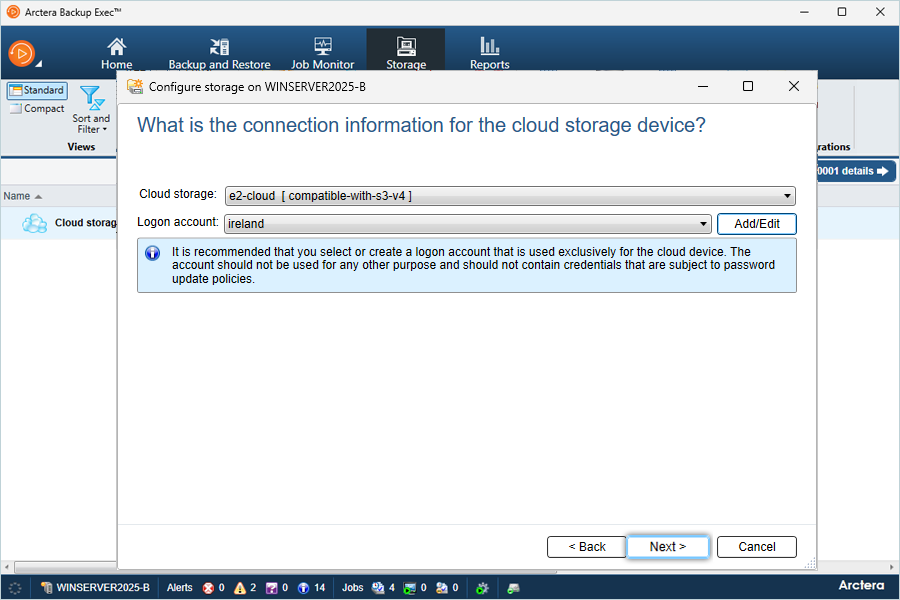Proceed with the Next > button

(x=668, y=547)
